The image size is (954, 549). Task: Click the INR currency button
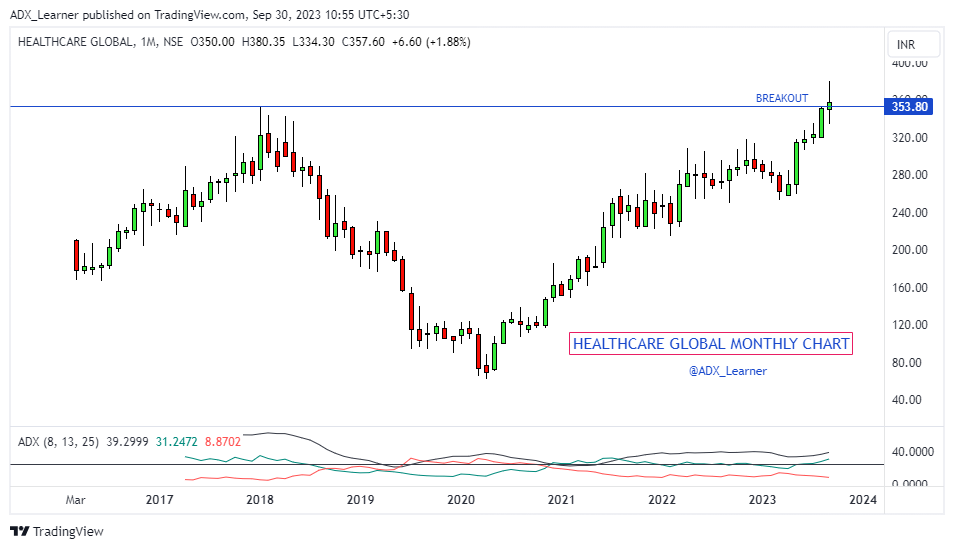point(913,44)
